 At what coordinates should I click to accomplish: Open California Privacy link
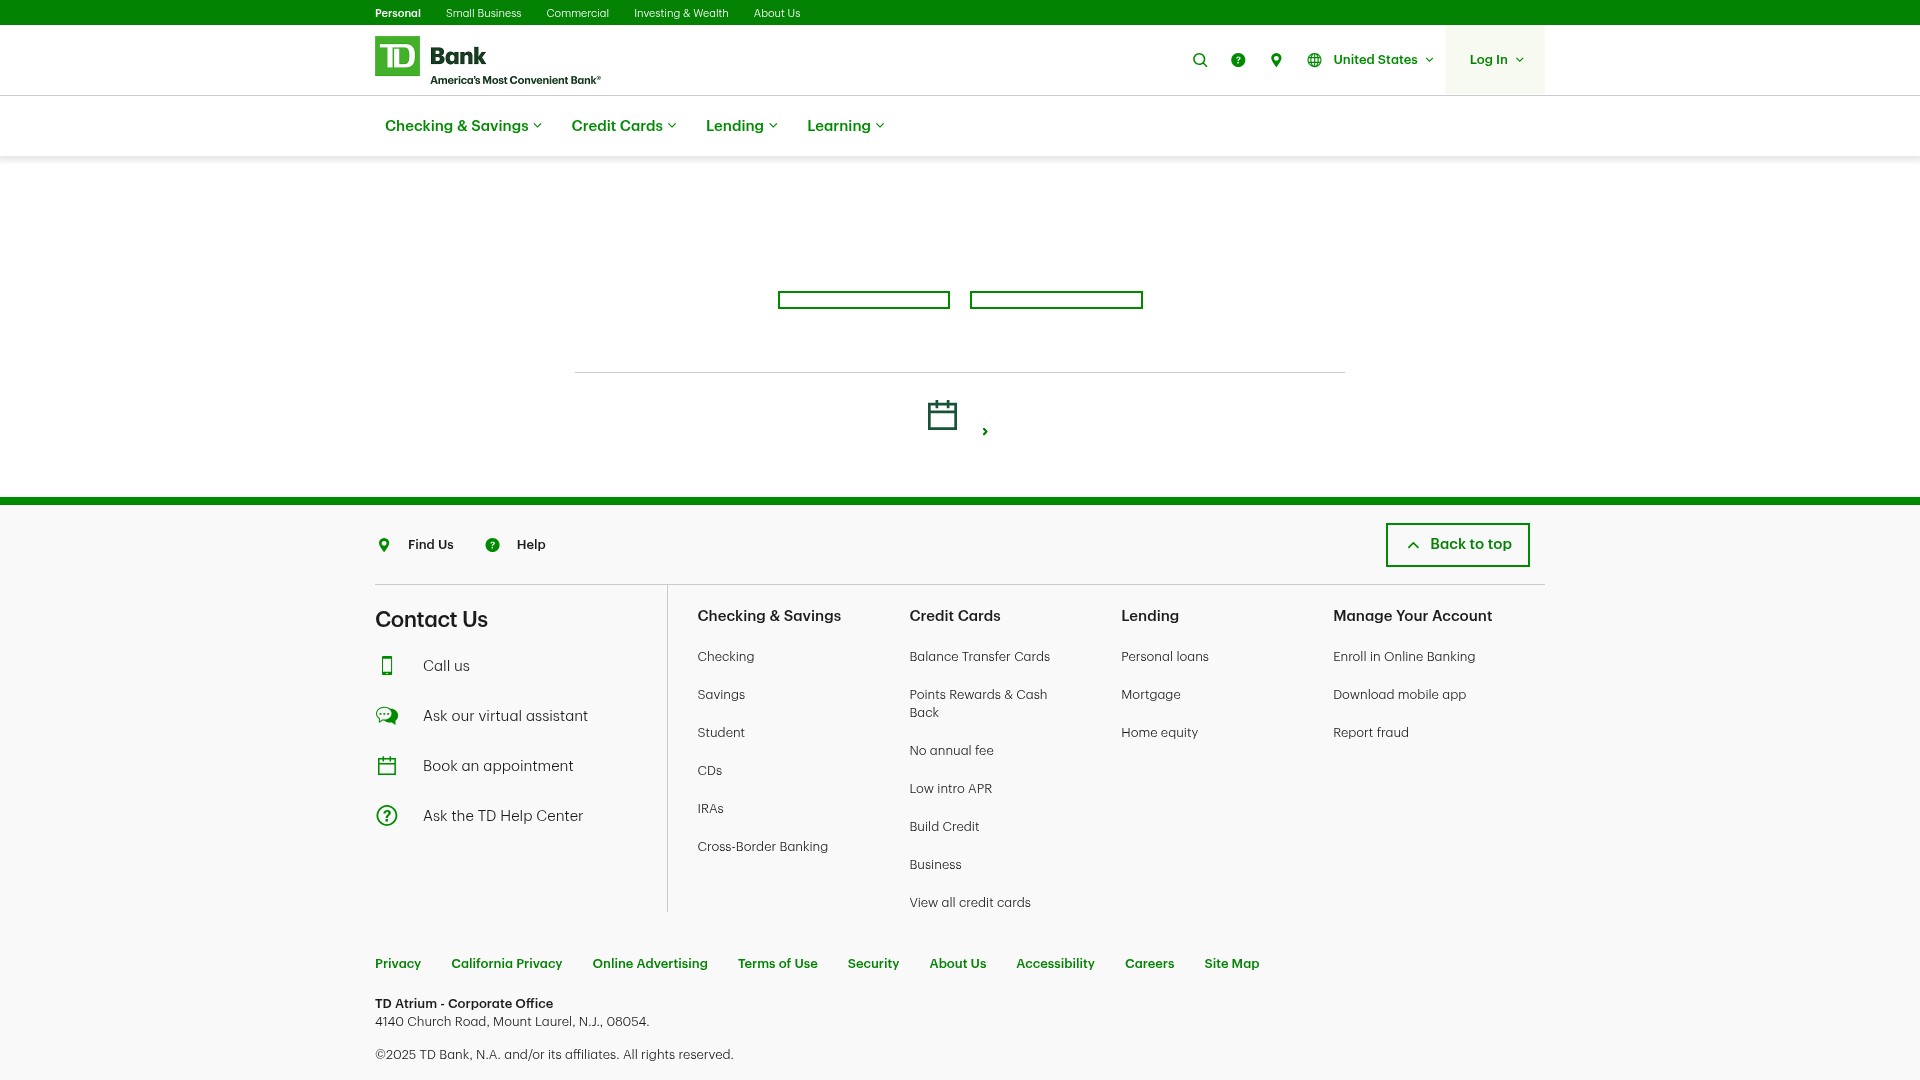tap(507, 964)
